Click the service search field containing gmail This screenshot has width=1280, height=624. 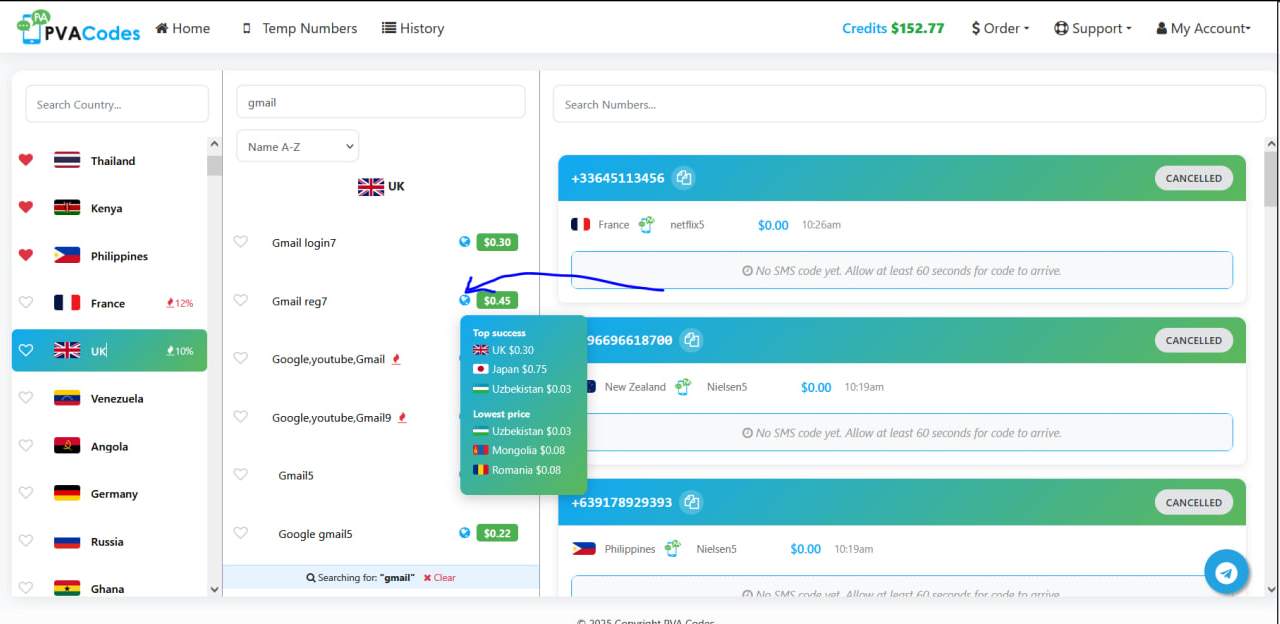click(x=380, y=102)
